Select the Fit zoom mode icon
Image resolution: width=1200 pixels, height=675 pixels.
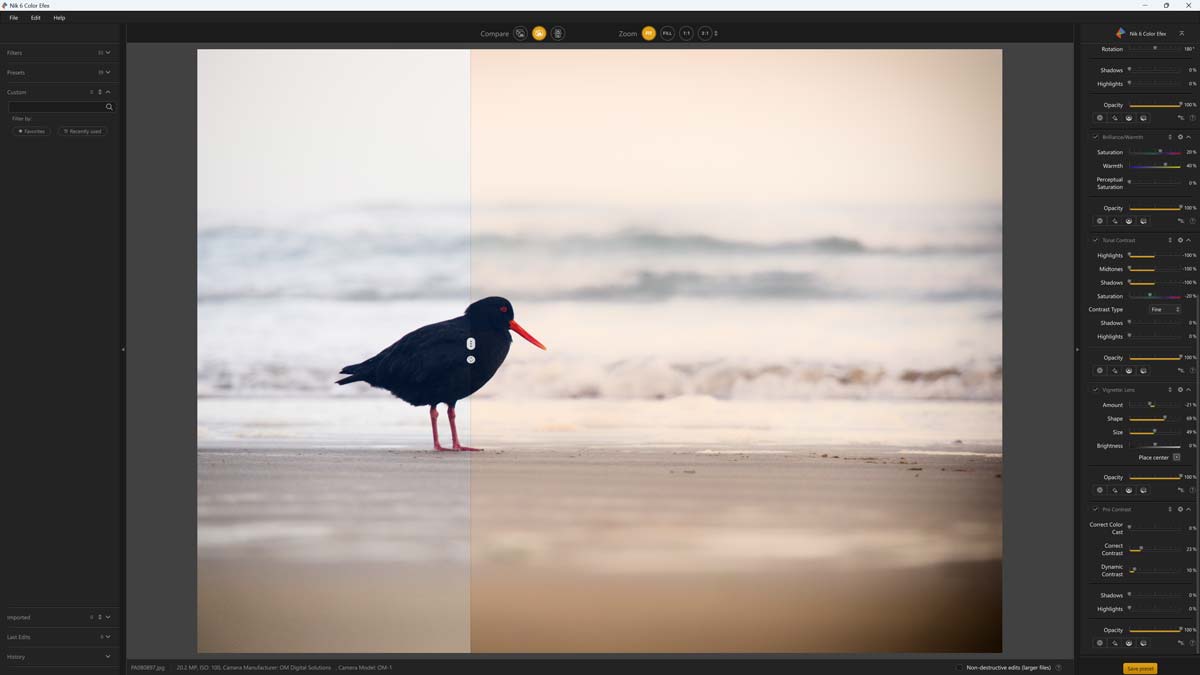point(647,33)
